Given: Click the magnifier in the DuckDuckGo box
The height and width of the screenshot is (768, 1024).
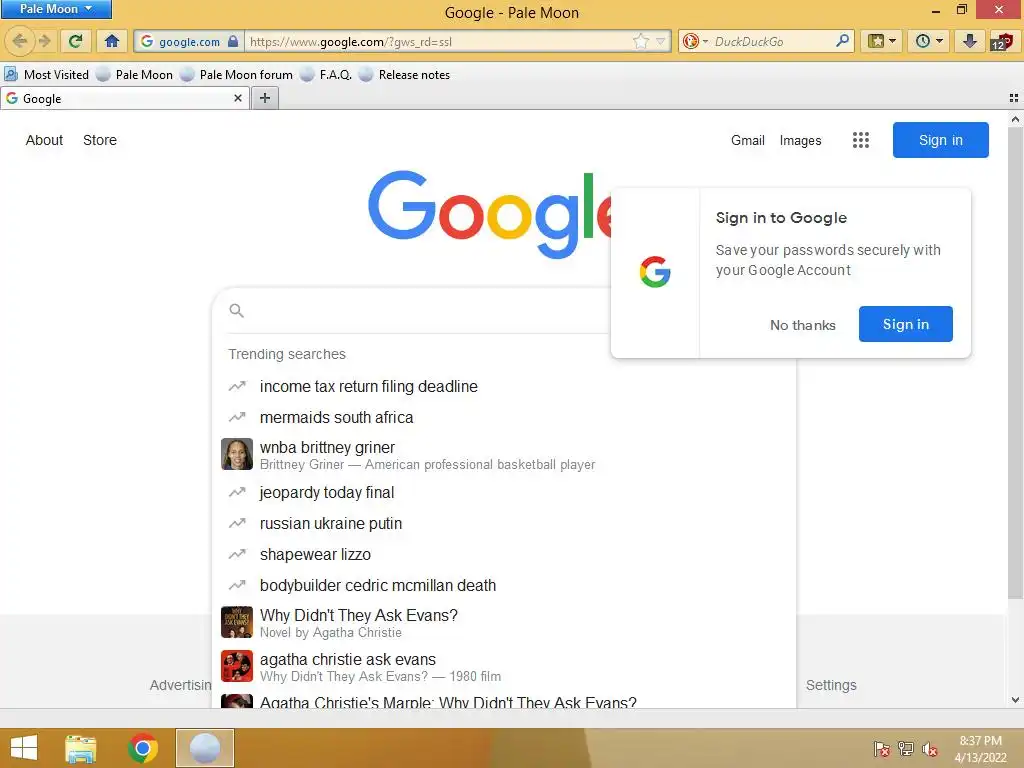Looking at the screenshot, I should (x=842, y=41).
